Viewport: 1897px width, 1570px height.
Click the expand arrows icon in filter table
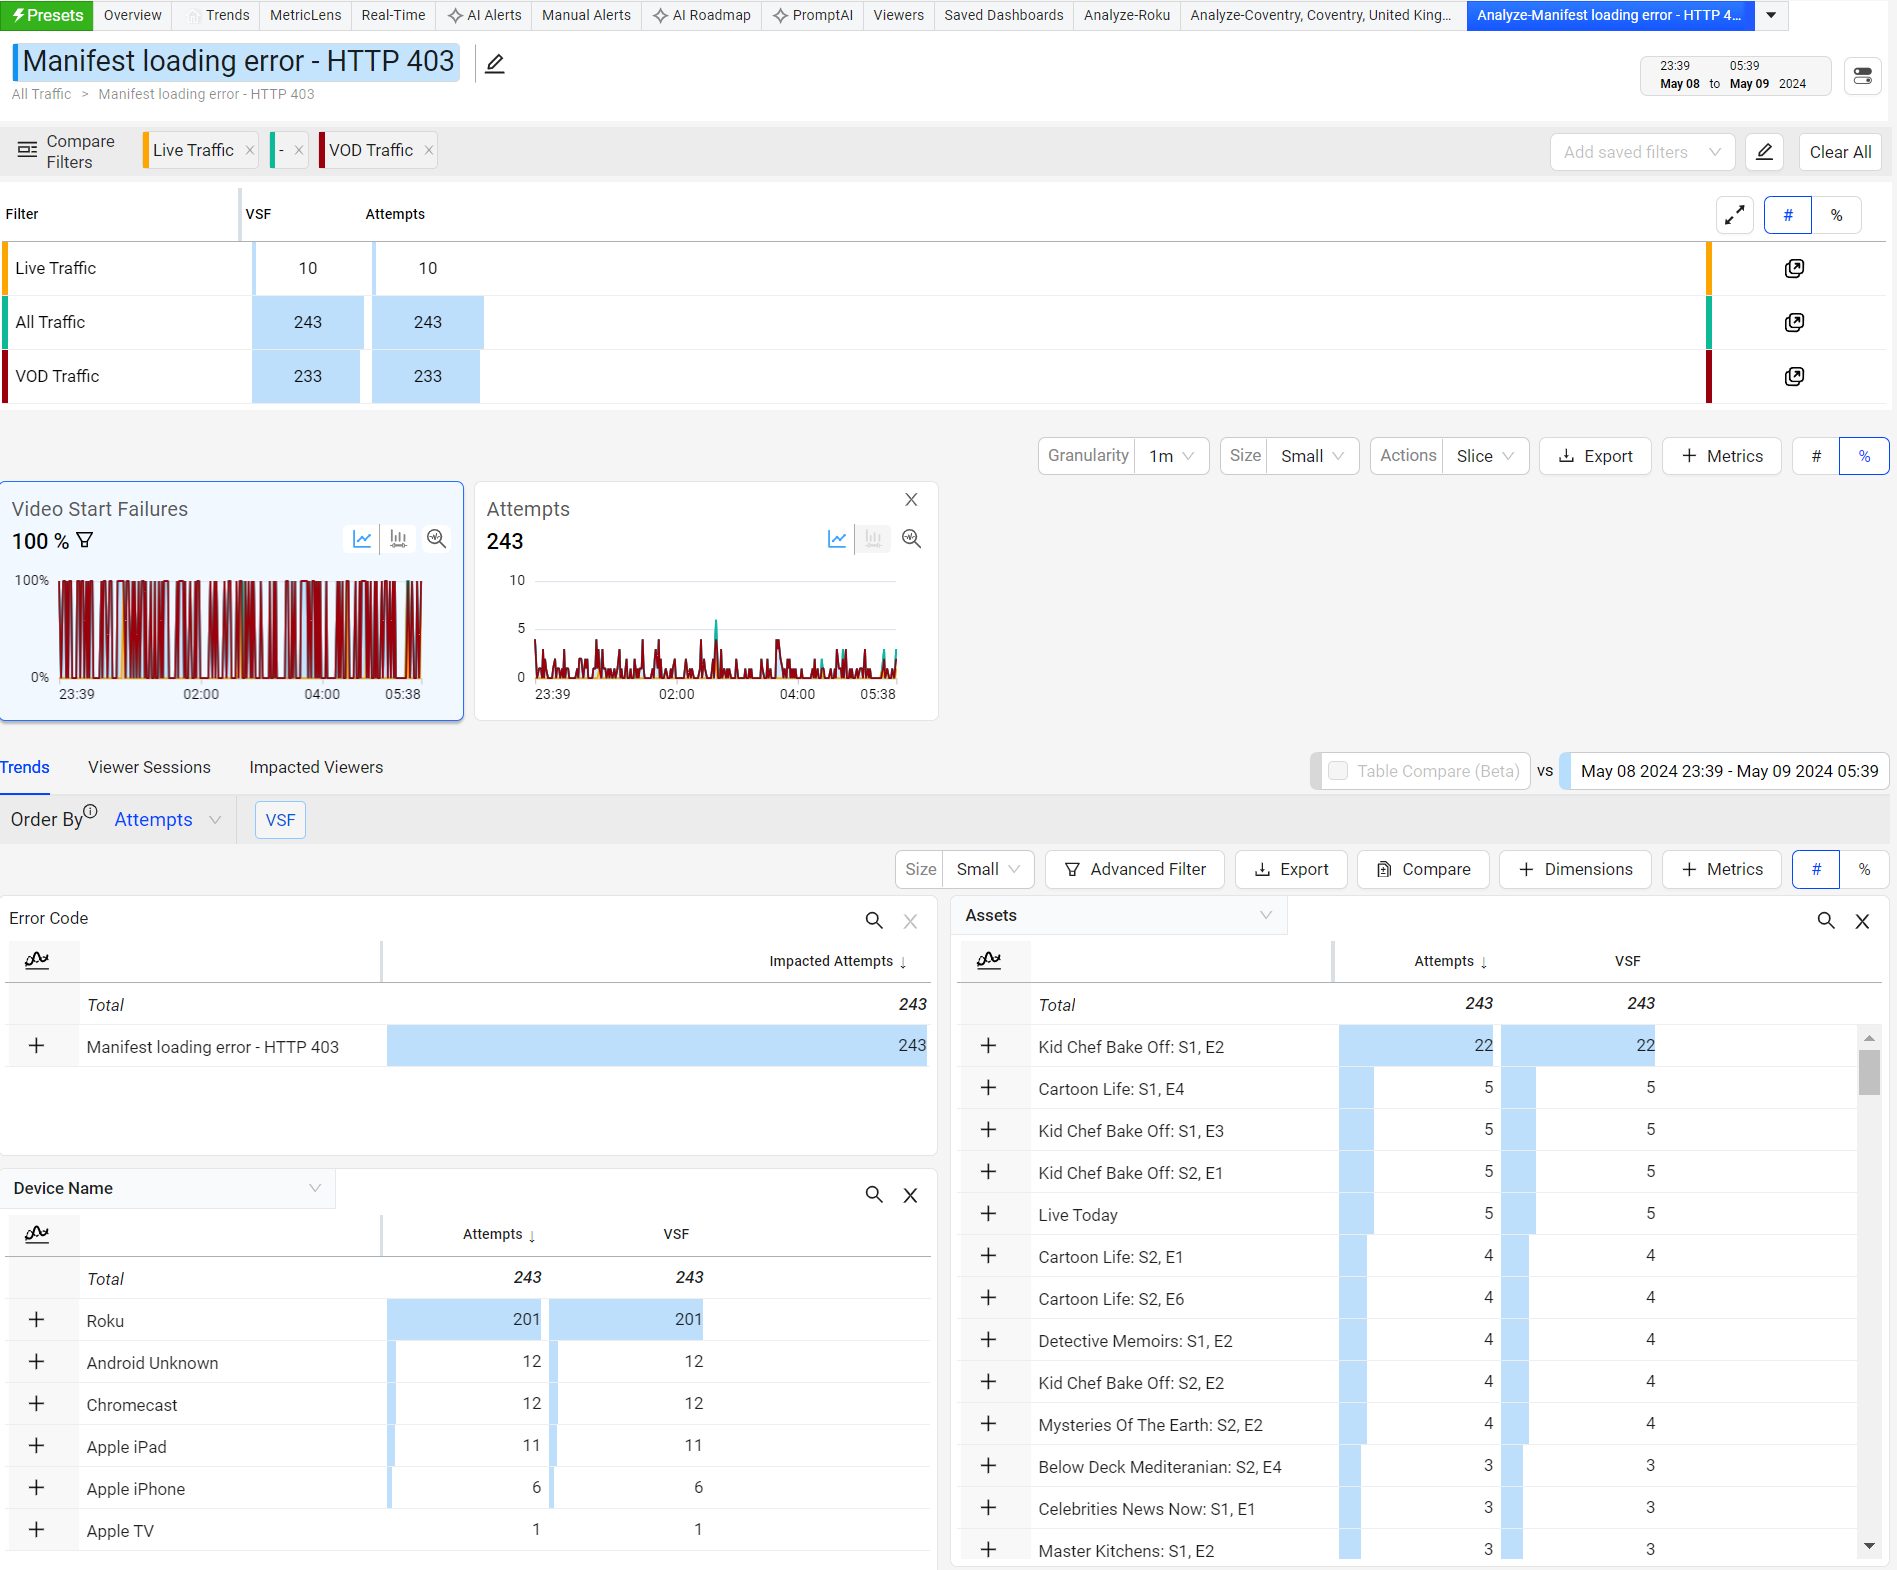(1734, 215)
